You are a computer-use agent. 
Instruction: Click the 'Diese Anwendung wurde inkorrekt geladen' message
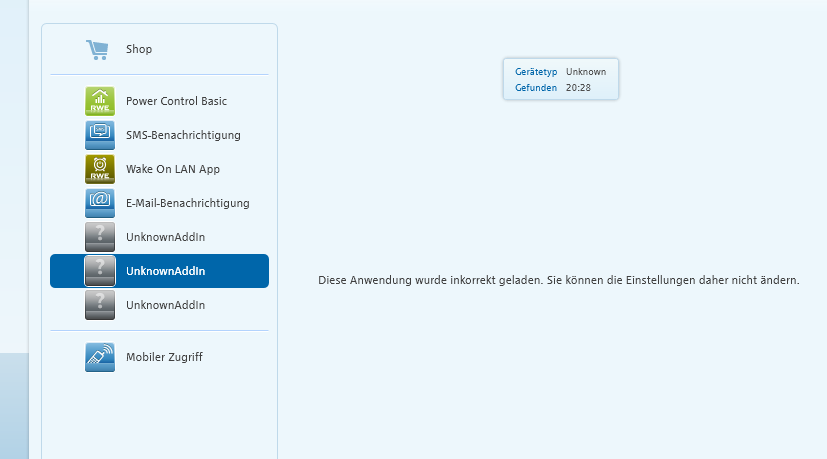pyautogui.click(x=559, y=280)
